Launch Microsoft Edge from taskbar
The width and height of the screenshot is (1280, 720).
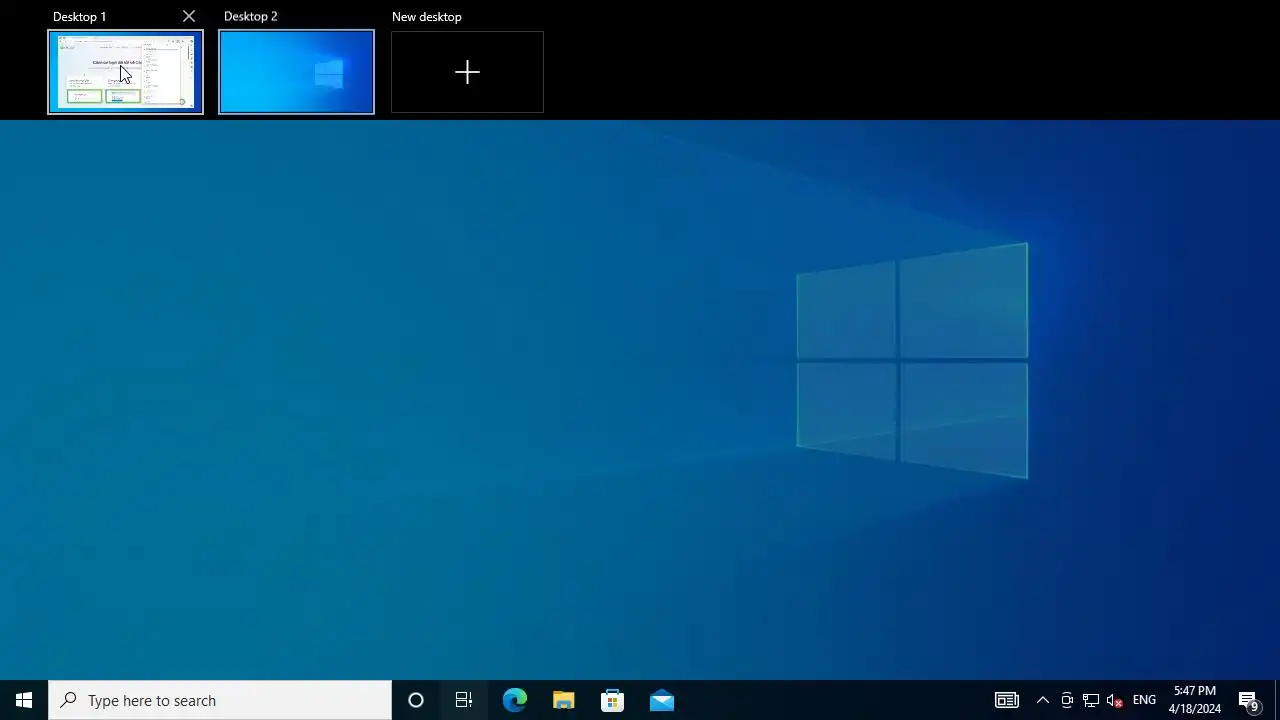pyautogui.click(x=514, y=700)
